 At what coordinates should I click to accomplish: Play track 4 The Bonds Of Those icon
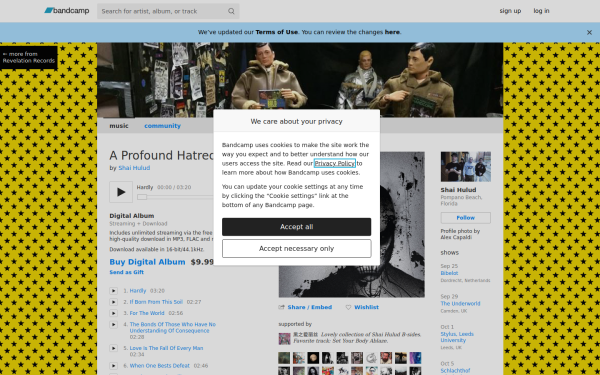click(x=113, y=324)
